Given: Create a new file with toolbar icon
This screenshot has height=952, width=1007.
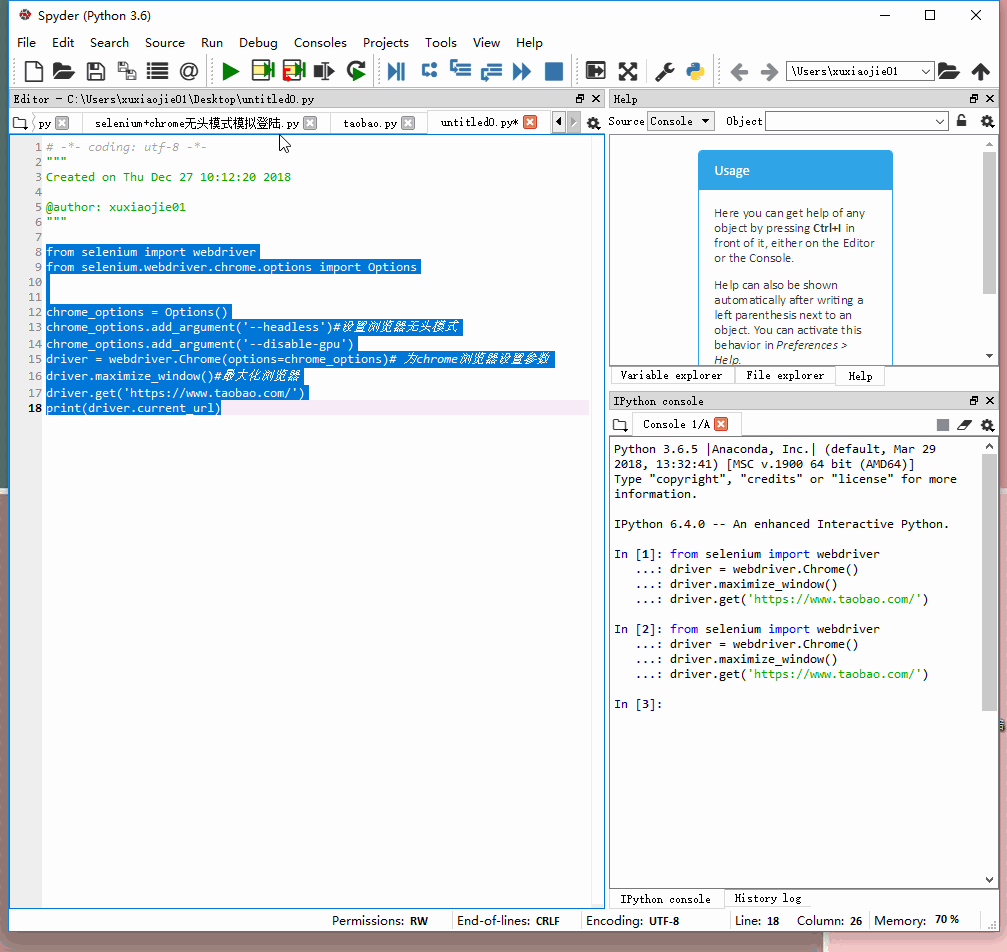Looking at the screenshot, I should [33, 71].
